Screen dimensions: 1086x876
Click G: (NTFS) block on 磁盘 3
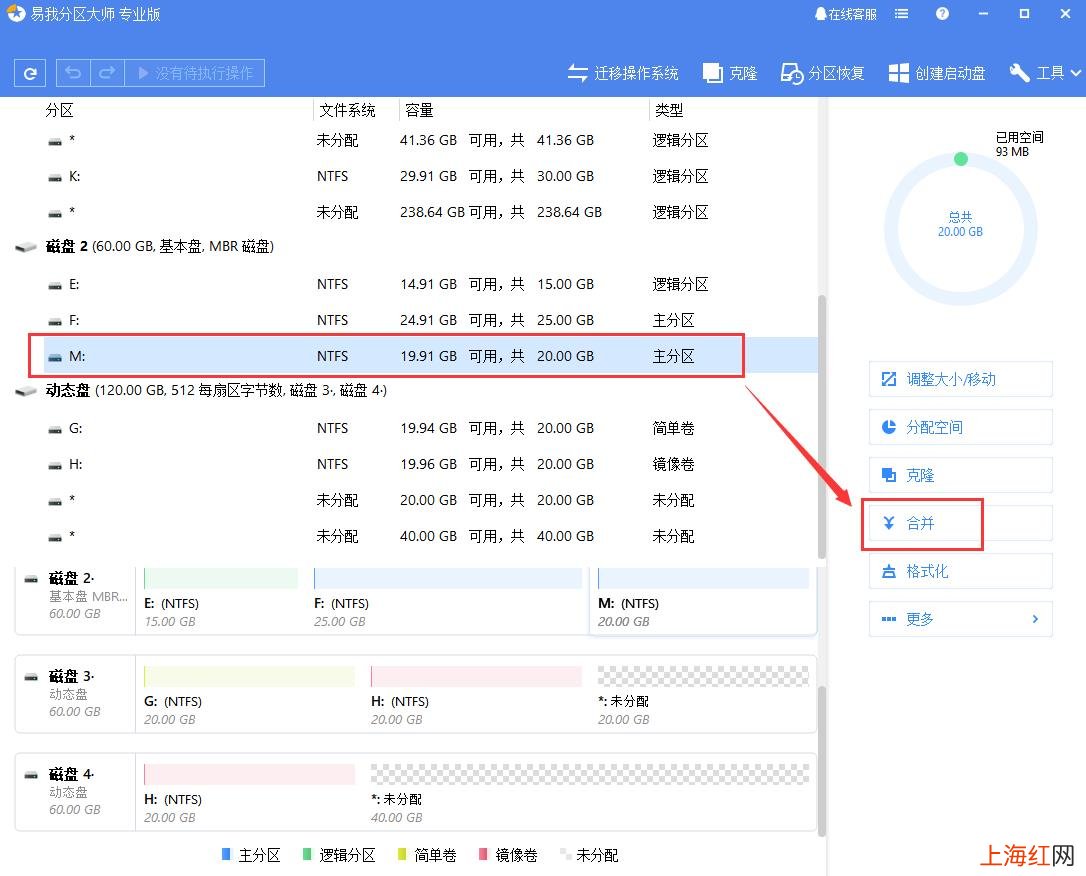[x=249, y=695]
